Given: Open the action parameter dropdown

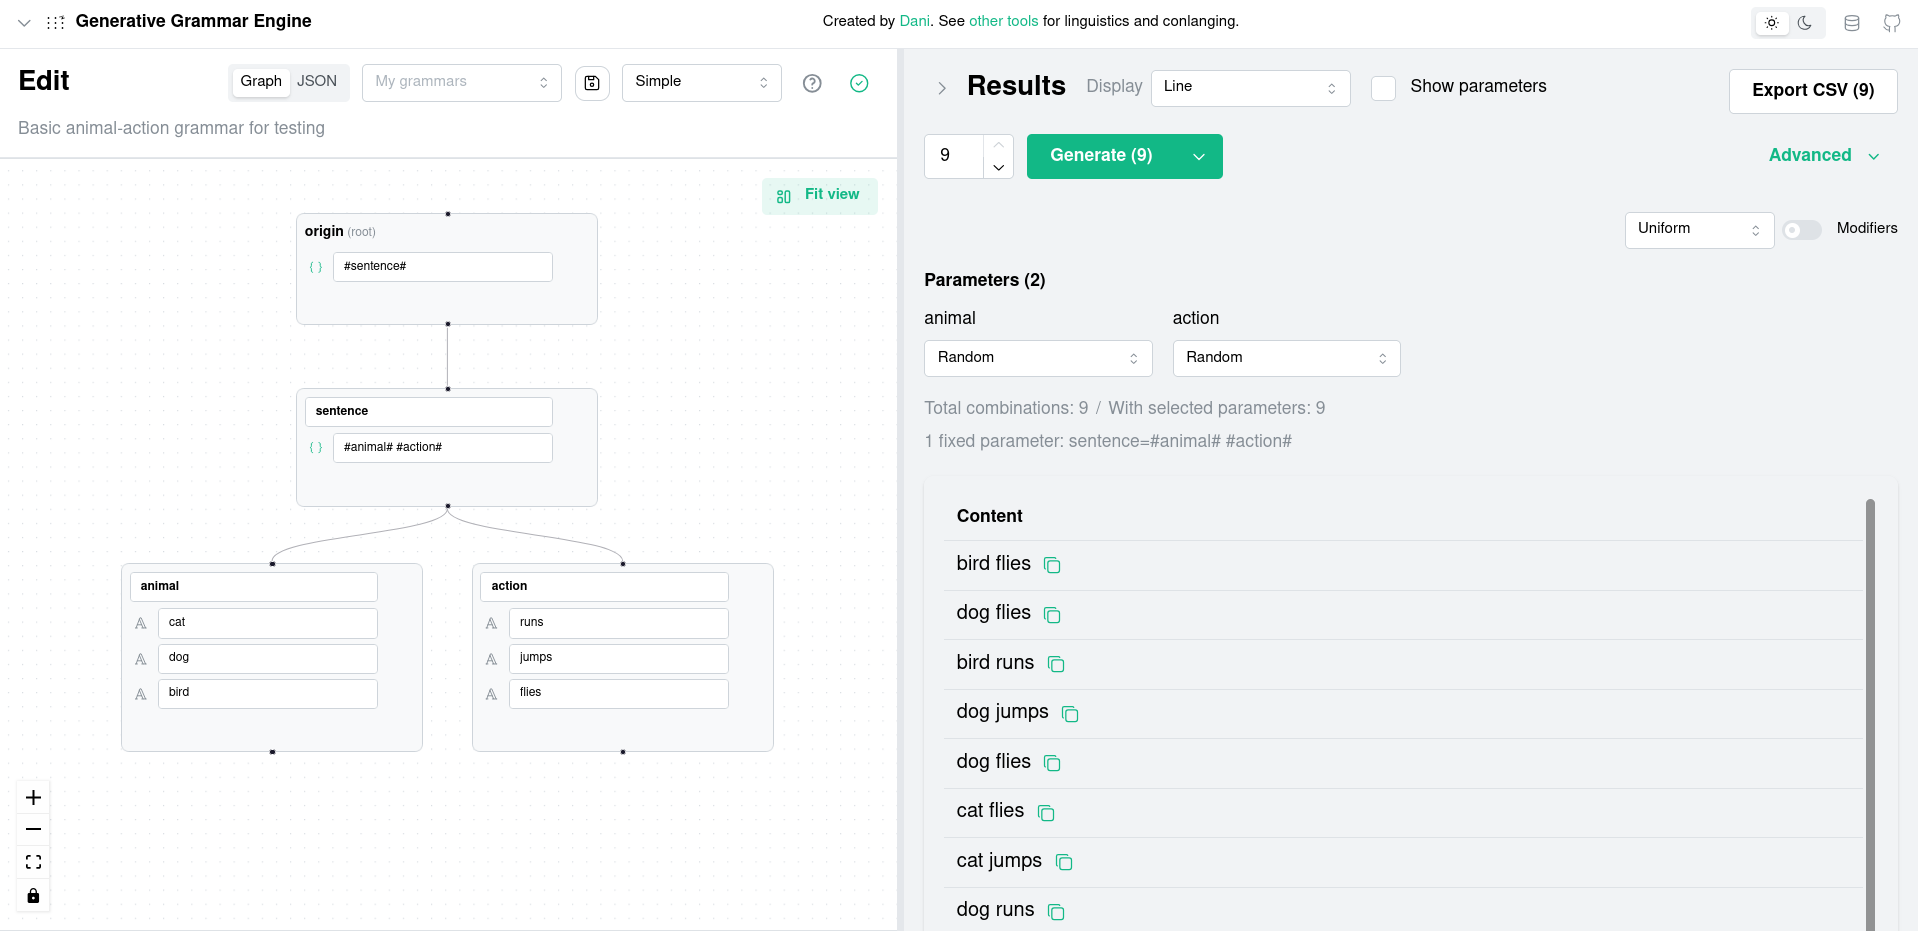Looking at the screenshot, I should (x=1286, y=358).
